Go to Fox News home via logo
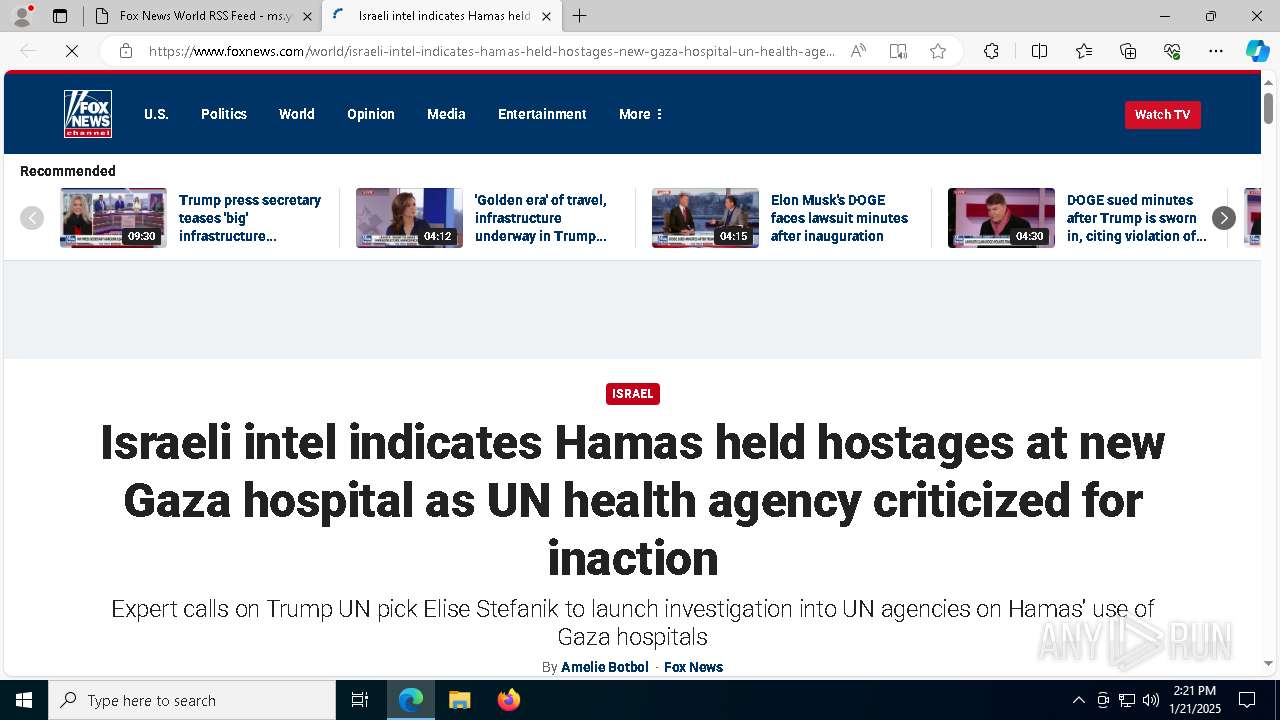The image size is (1280, 720). tap(88, 114)
